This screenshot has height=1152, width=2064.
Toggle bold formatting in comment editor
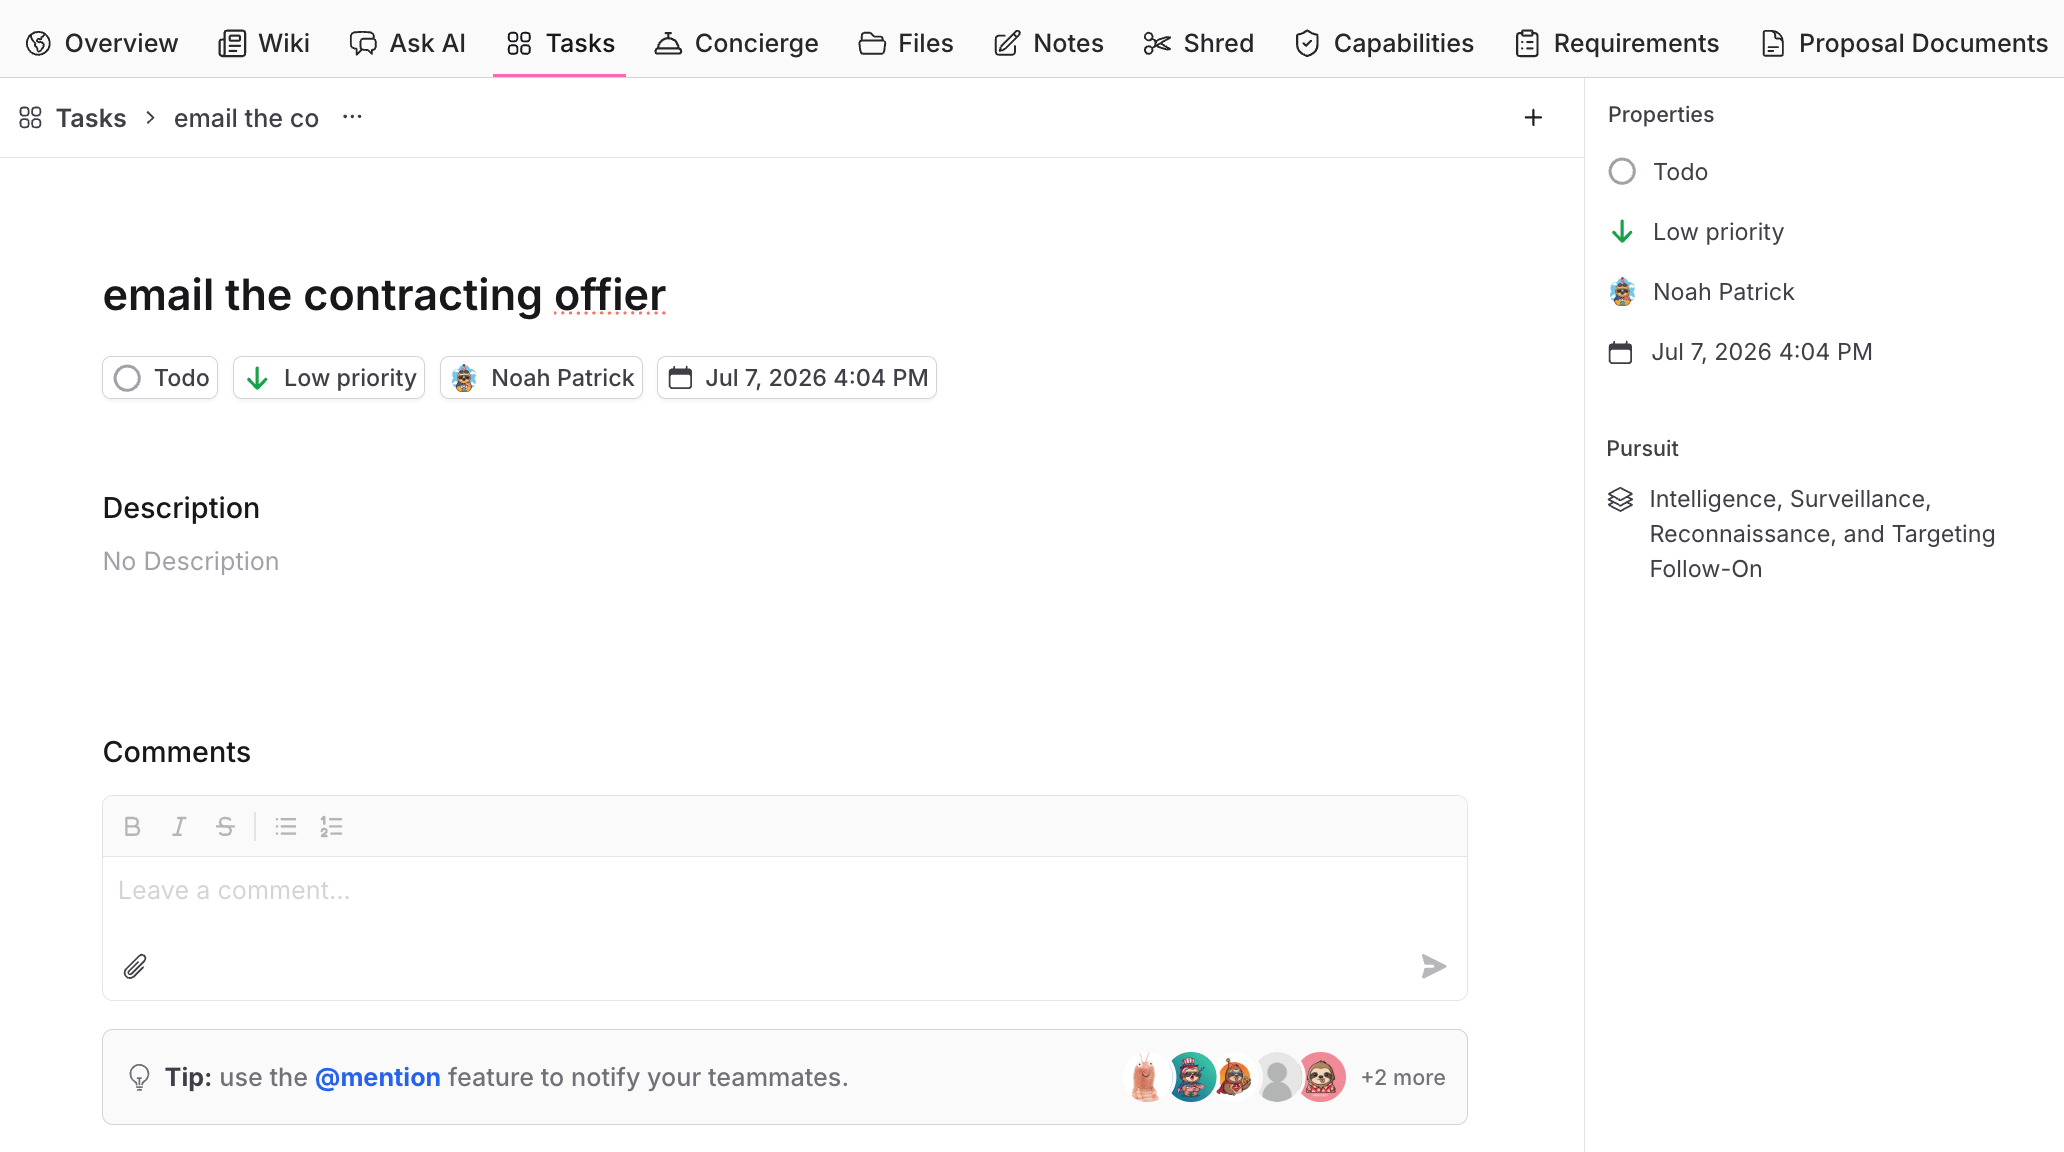click(132, 827)
